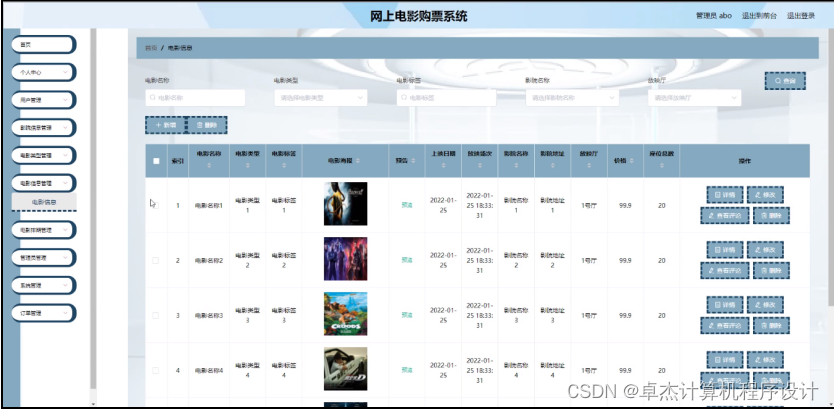Click into the 电影名称 search input field
This screenshot has width=834, height=410.
[x=195, y=98]
